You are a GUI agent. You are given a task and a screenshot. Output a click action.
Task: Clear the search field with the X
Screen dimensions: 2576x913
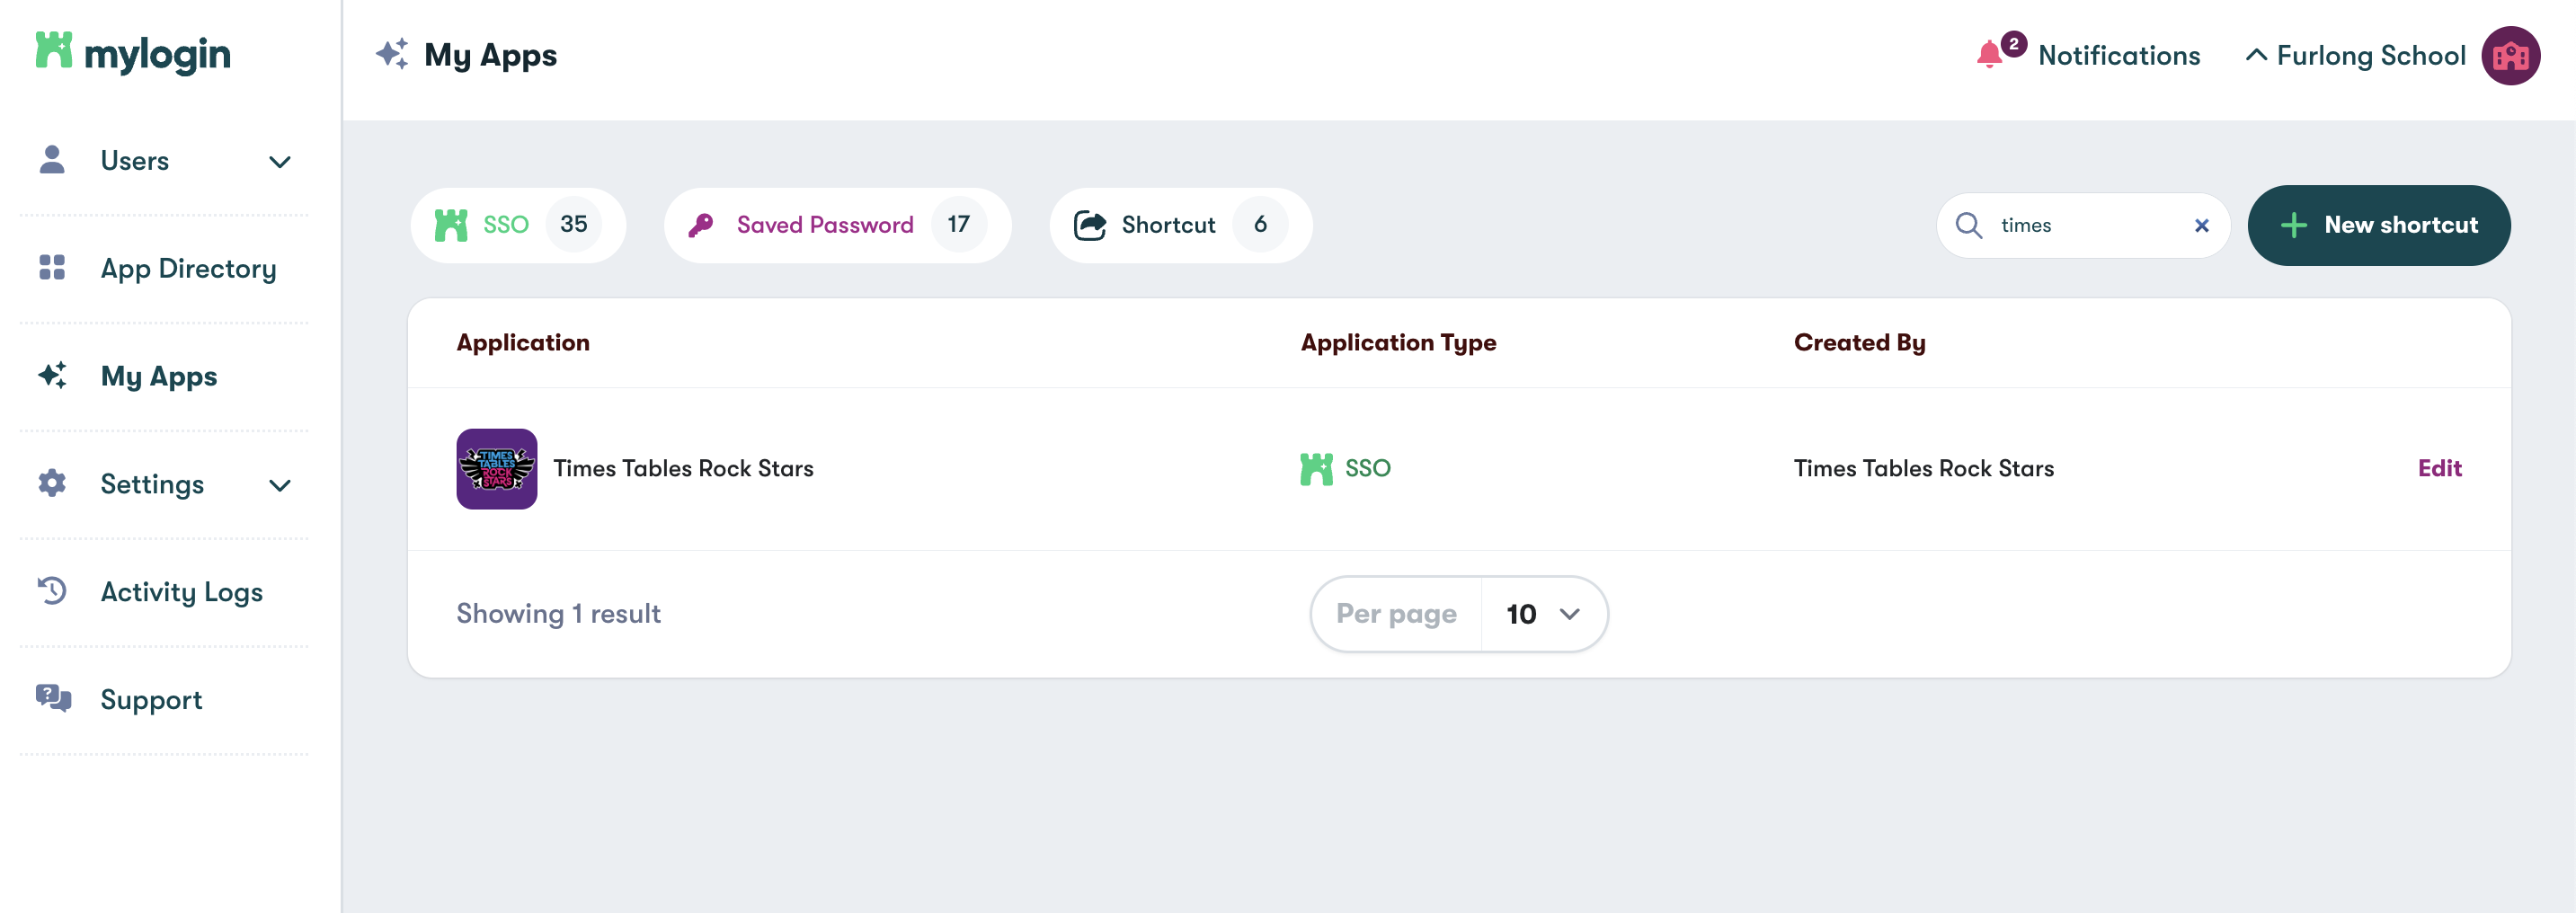pos(2202,225)
